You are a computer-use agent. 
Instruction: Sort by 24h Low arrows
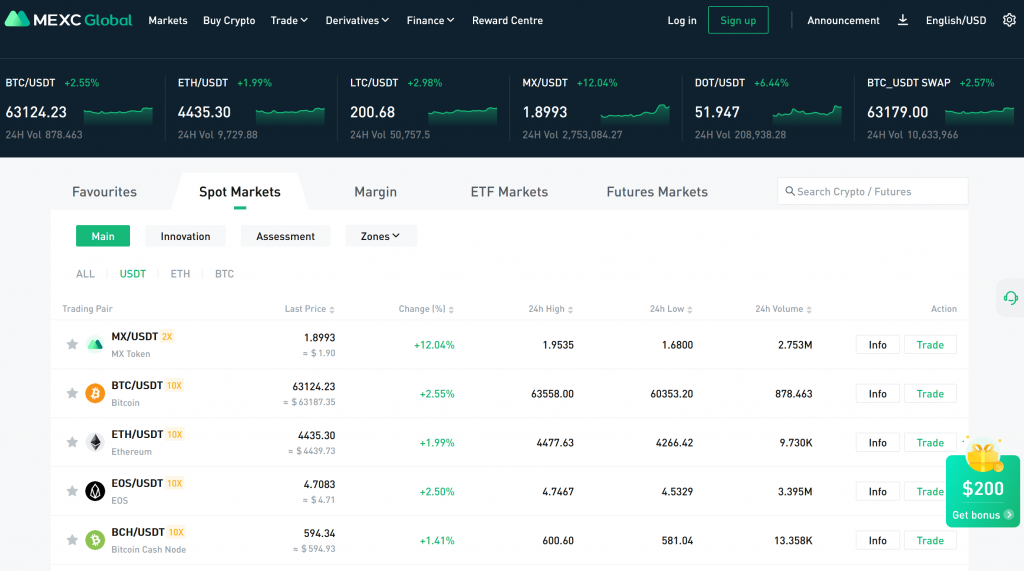pos(690,310)
